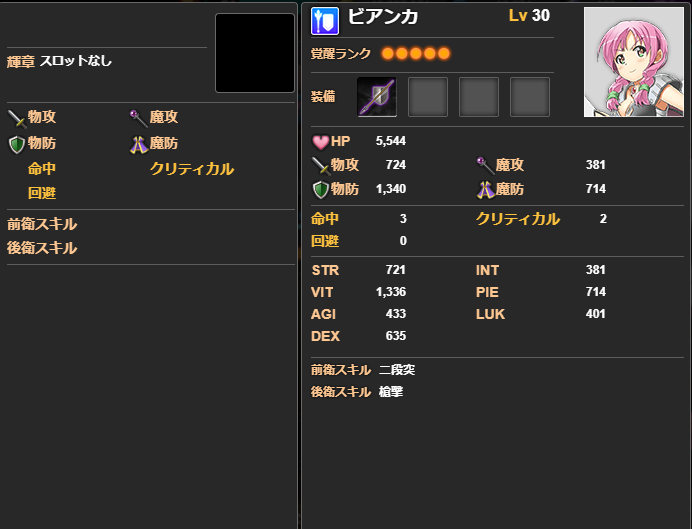Viewport: 692px width, 529px height.
Task: Click the empty black image box on left
Action: click(255, 53)
